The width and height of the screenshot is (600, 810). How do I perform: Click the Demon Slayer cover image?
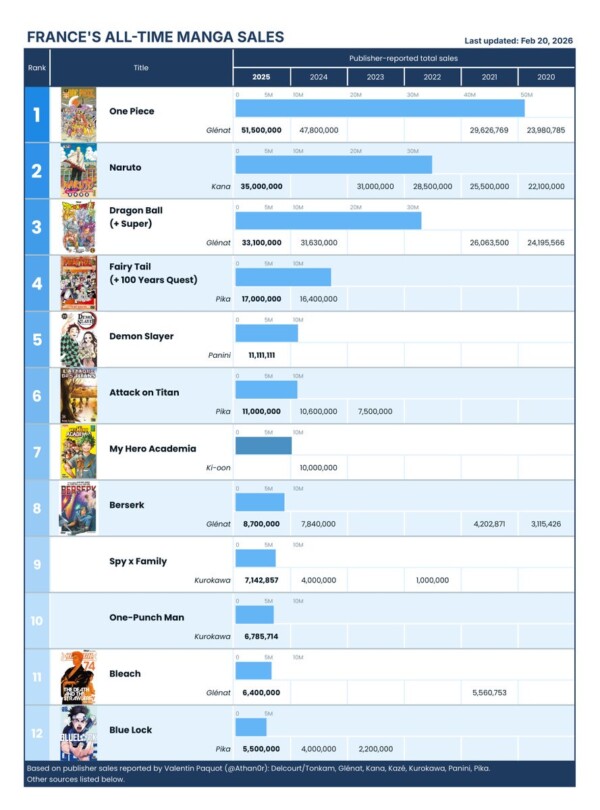[x=78, y=339]
